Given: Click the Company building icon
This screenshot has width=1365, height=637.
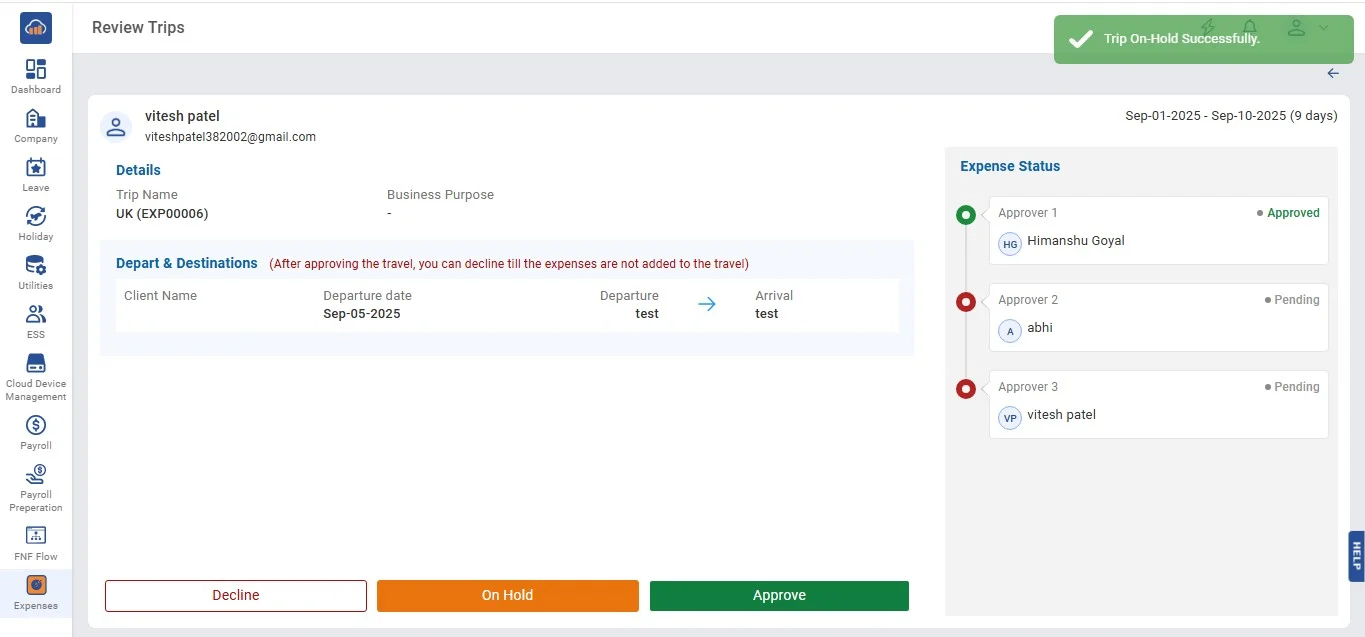Looking at the screenshot, I should [x=36, y=119].
